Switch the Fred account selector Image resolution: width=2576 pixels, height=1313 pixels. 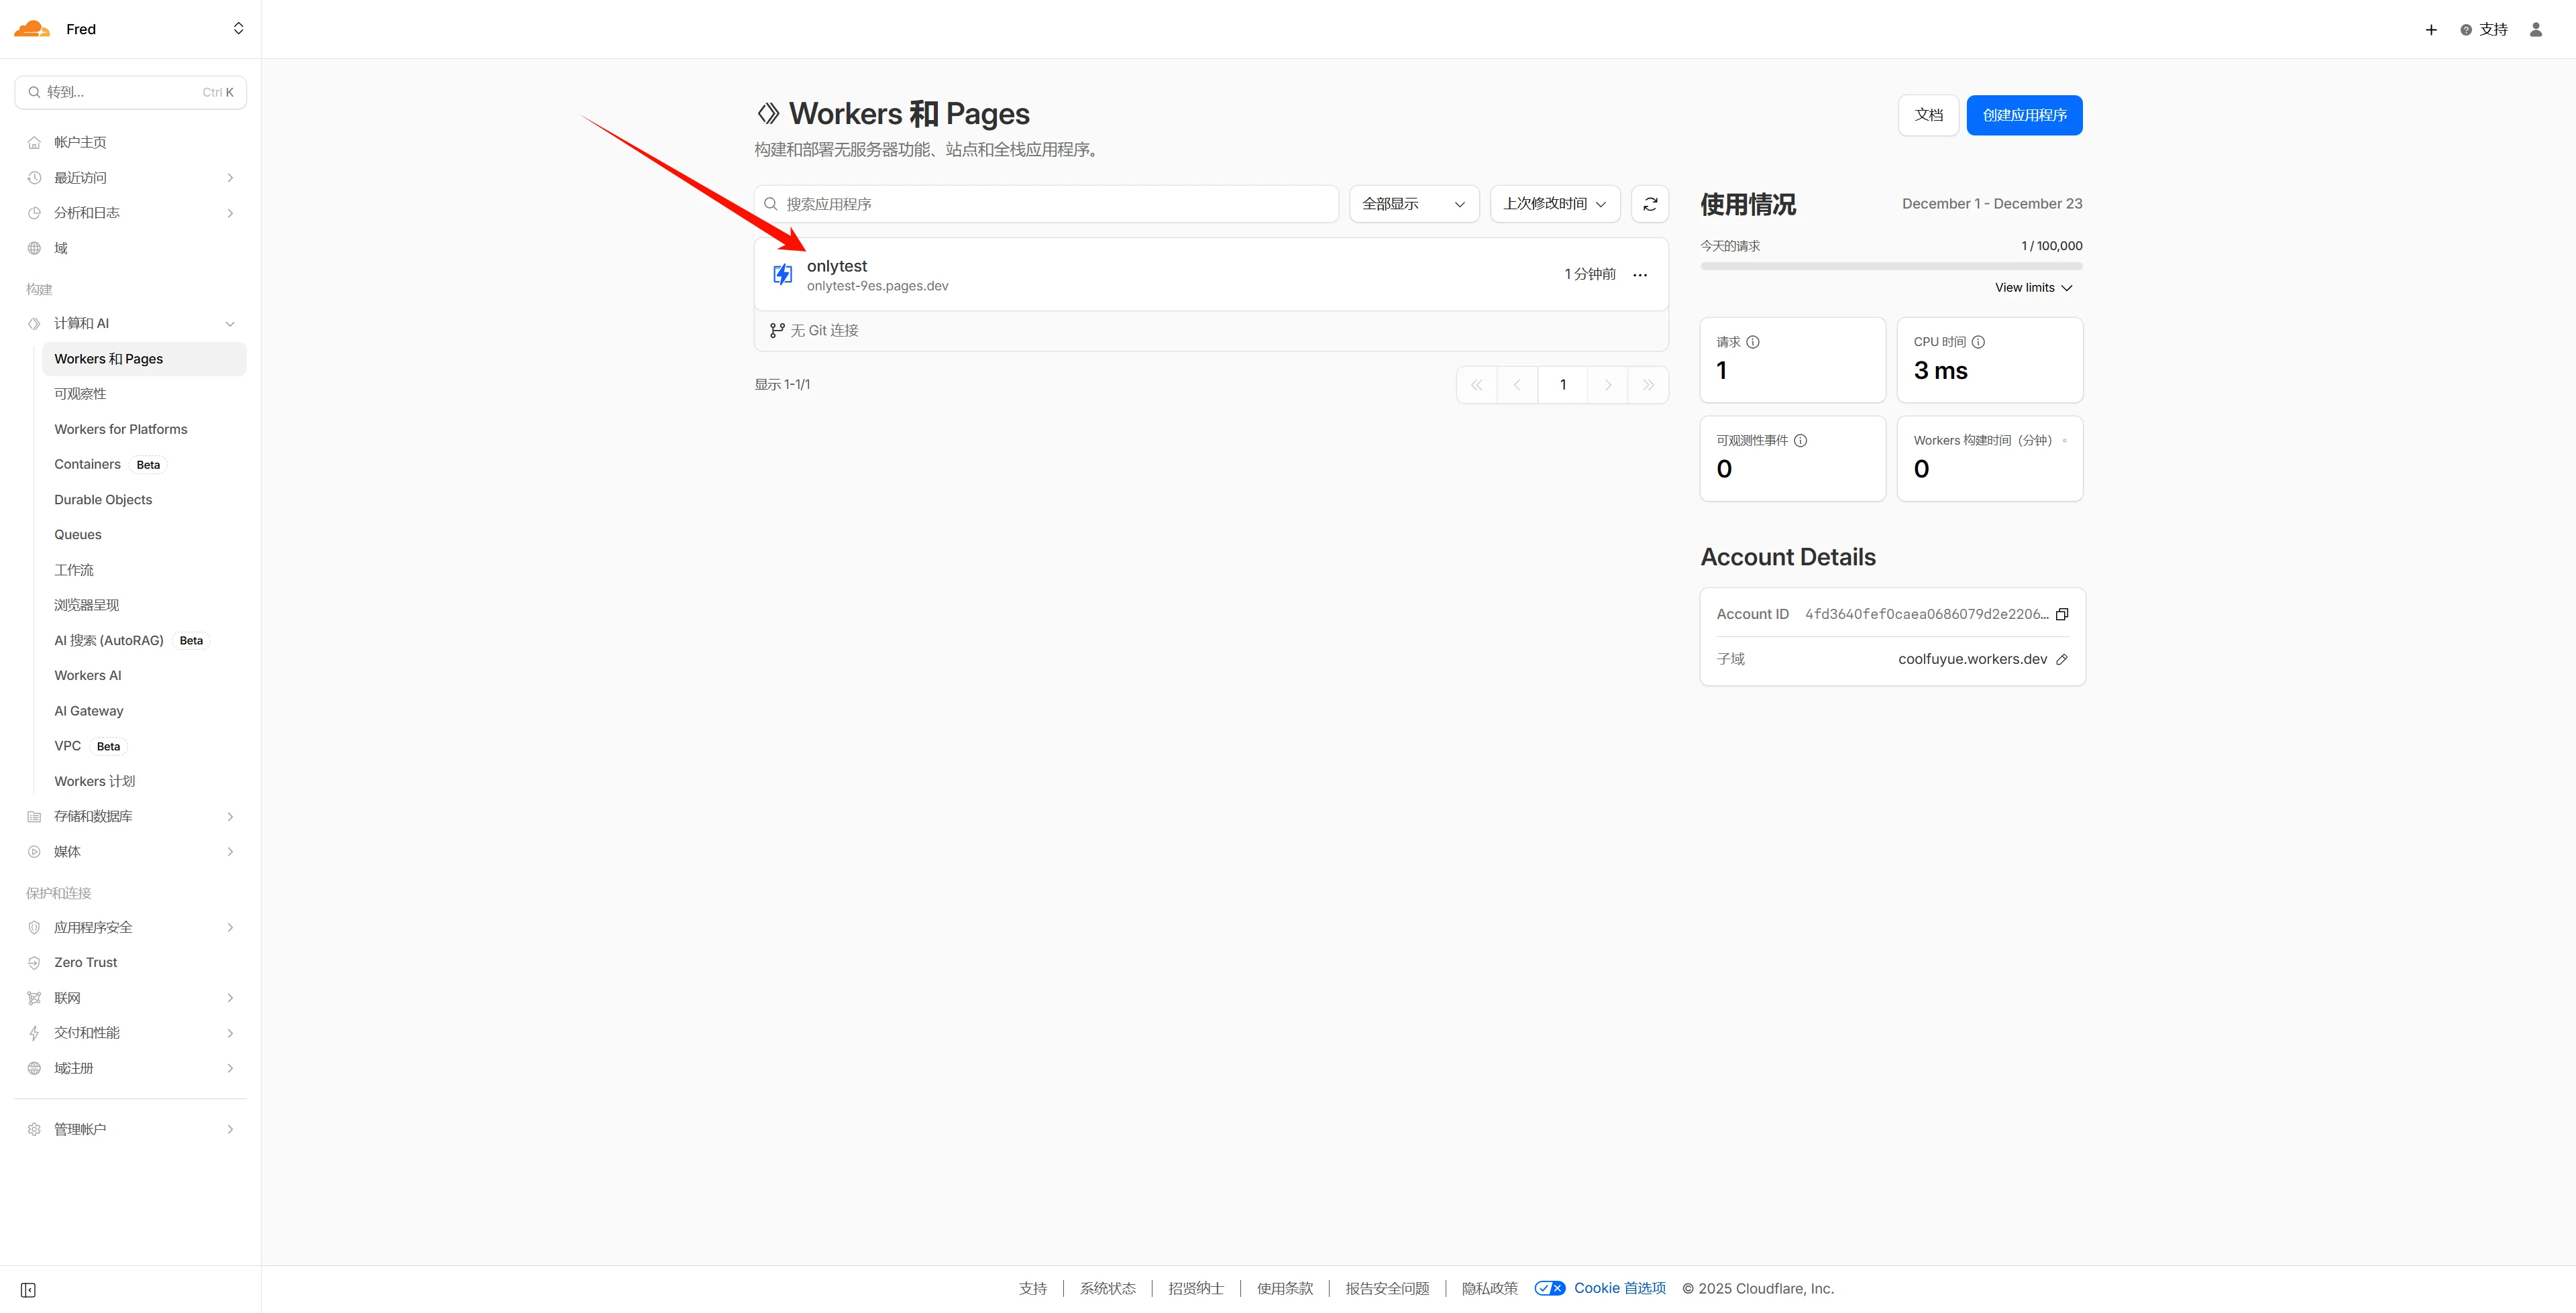tap(238, 29)
